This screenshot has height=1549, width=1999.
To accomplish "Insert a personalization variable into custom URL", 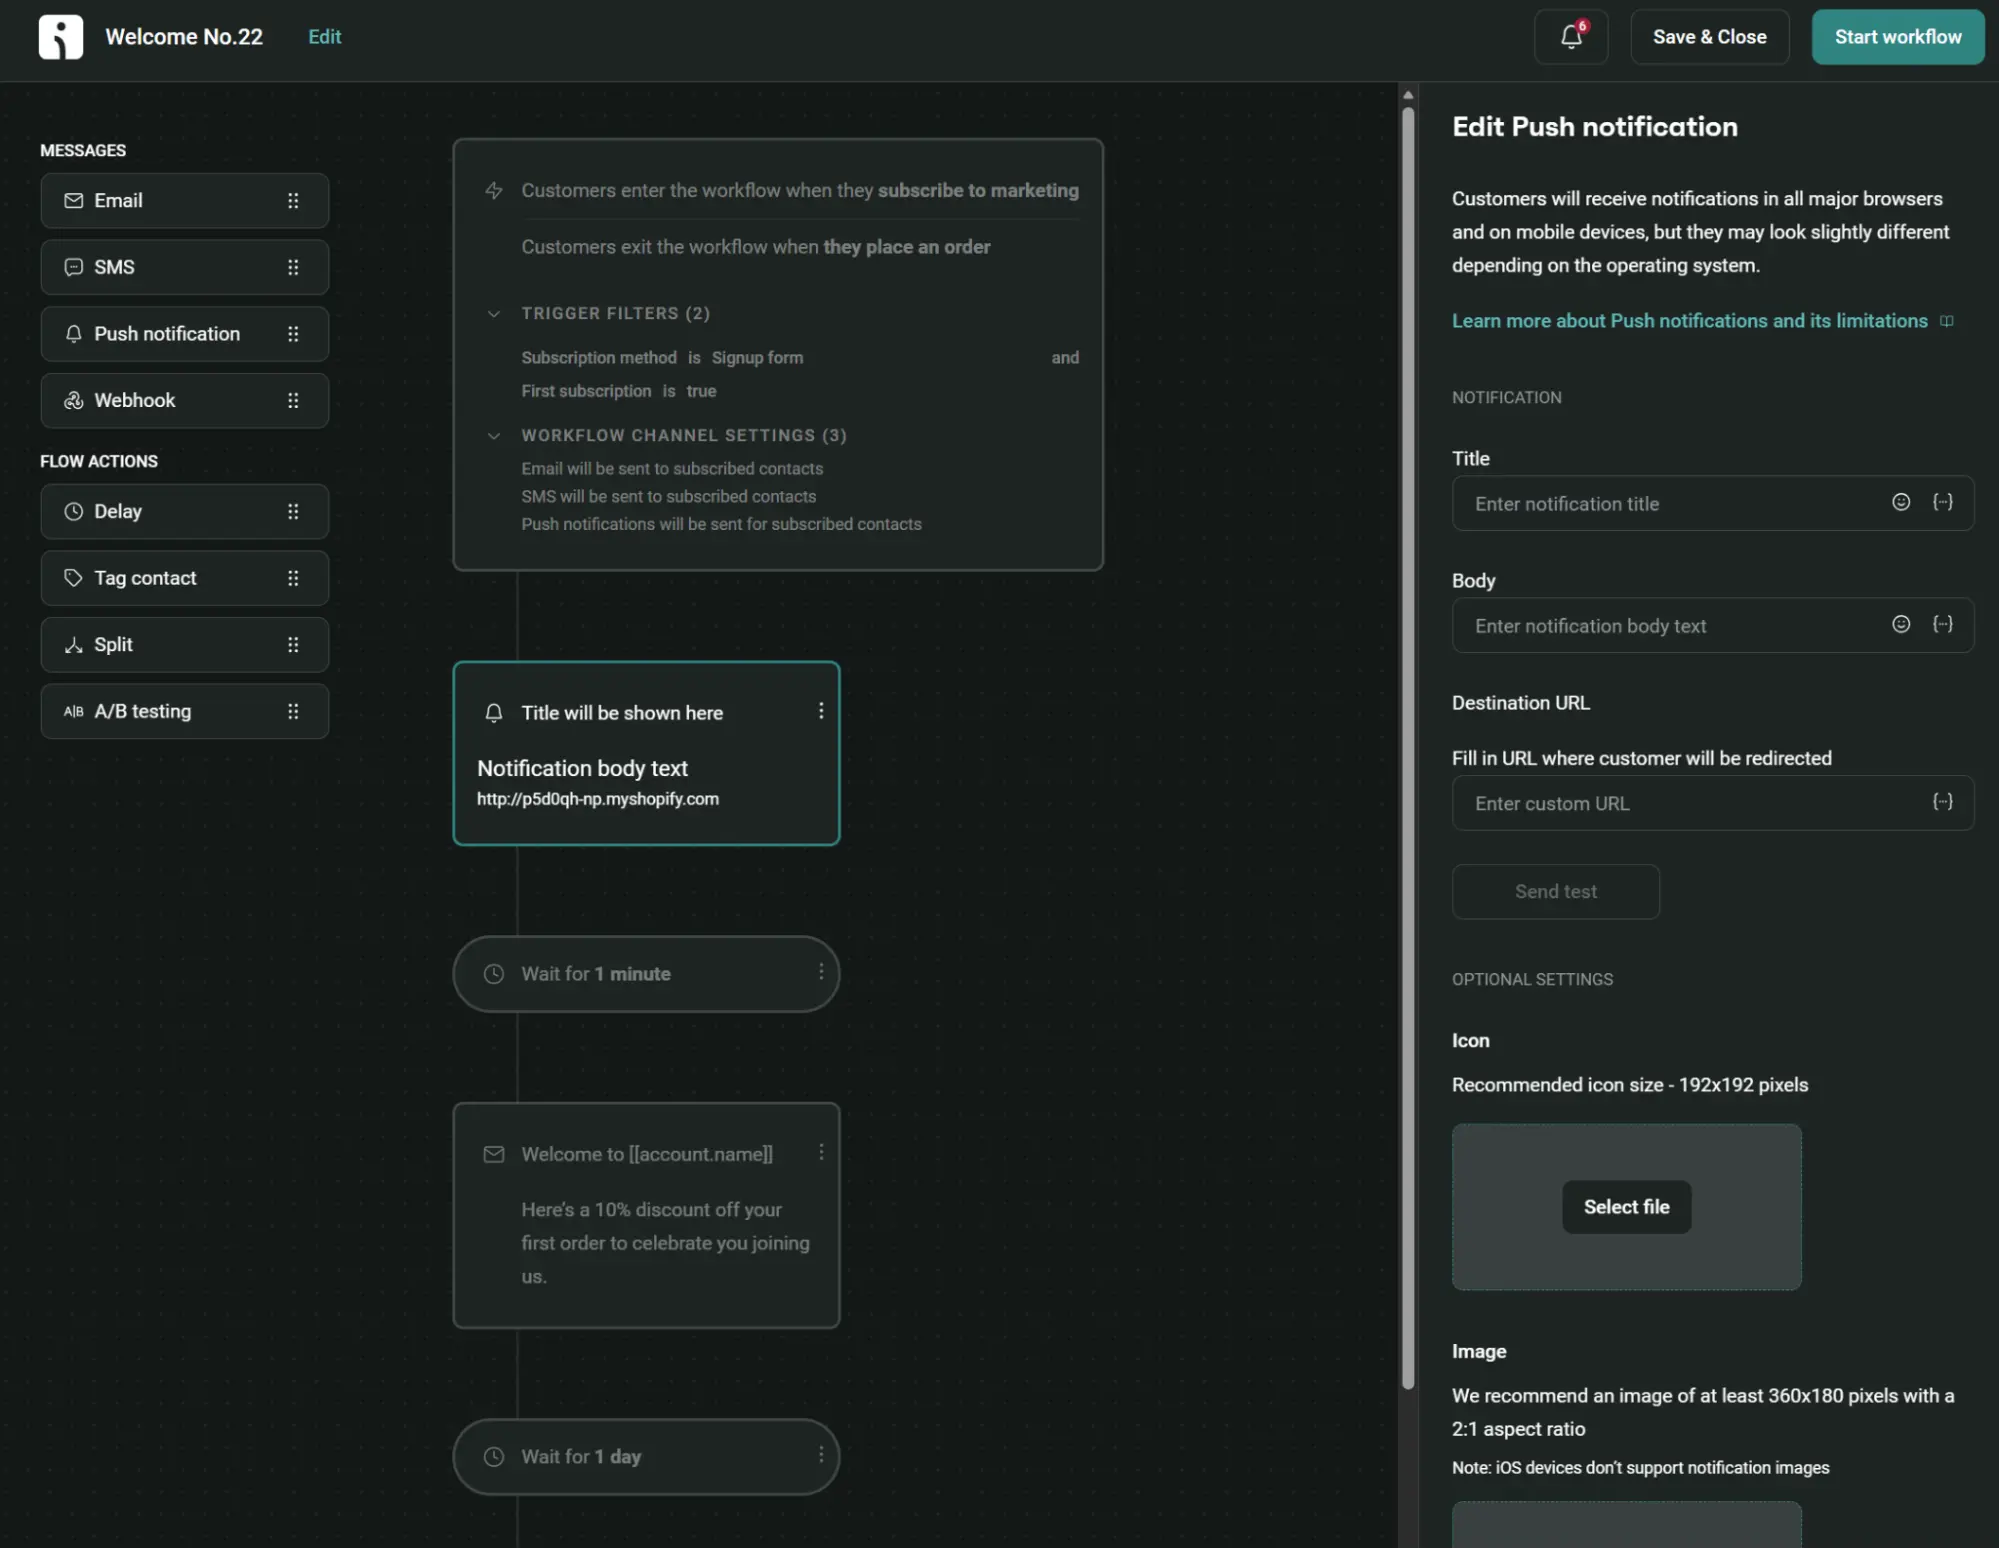I will pos(1942,802).
